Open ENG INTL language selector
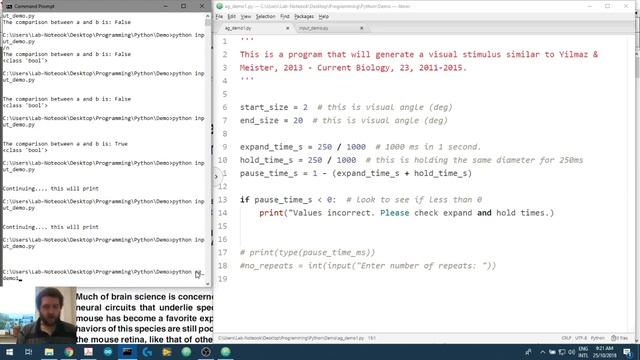The height and width of the screenshot is (360, 640). tap(583, 352)
